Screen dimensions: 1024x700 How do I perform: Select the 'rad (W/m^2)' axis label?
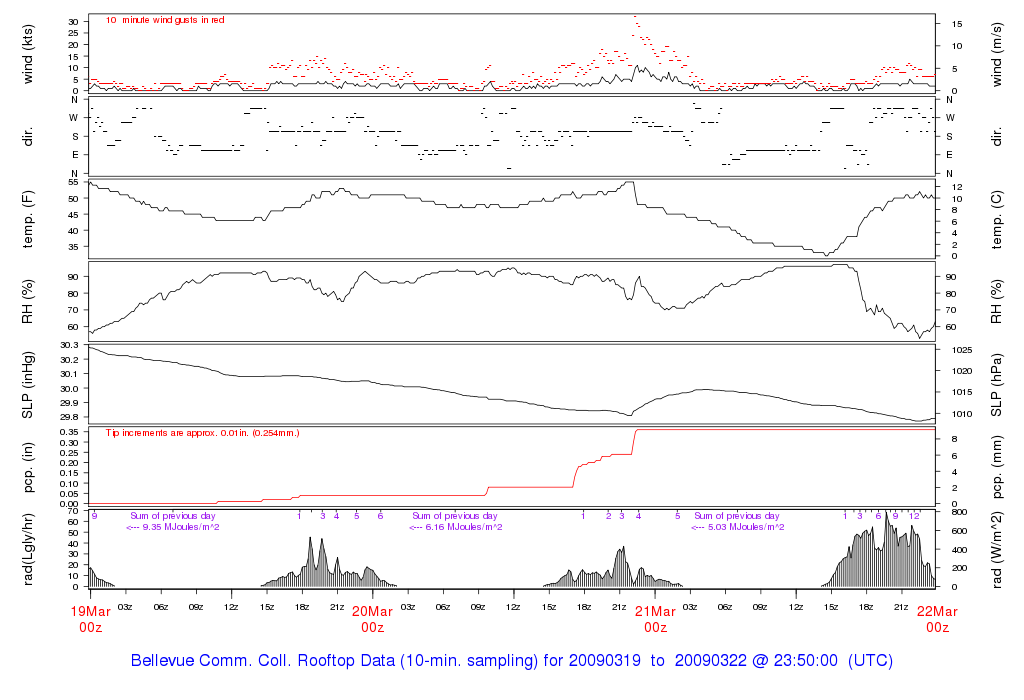pyautogui.click(x=996, y=549)
